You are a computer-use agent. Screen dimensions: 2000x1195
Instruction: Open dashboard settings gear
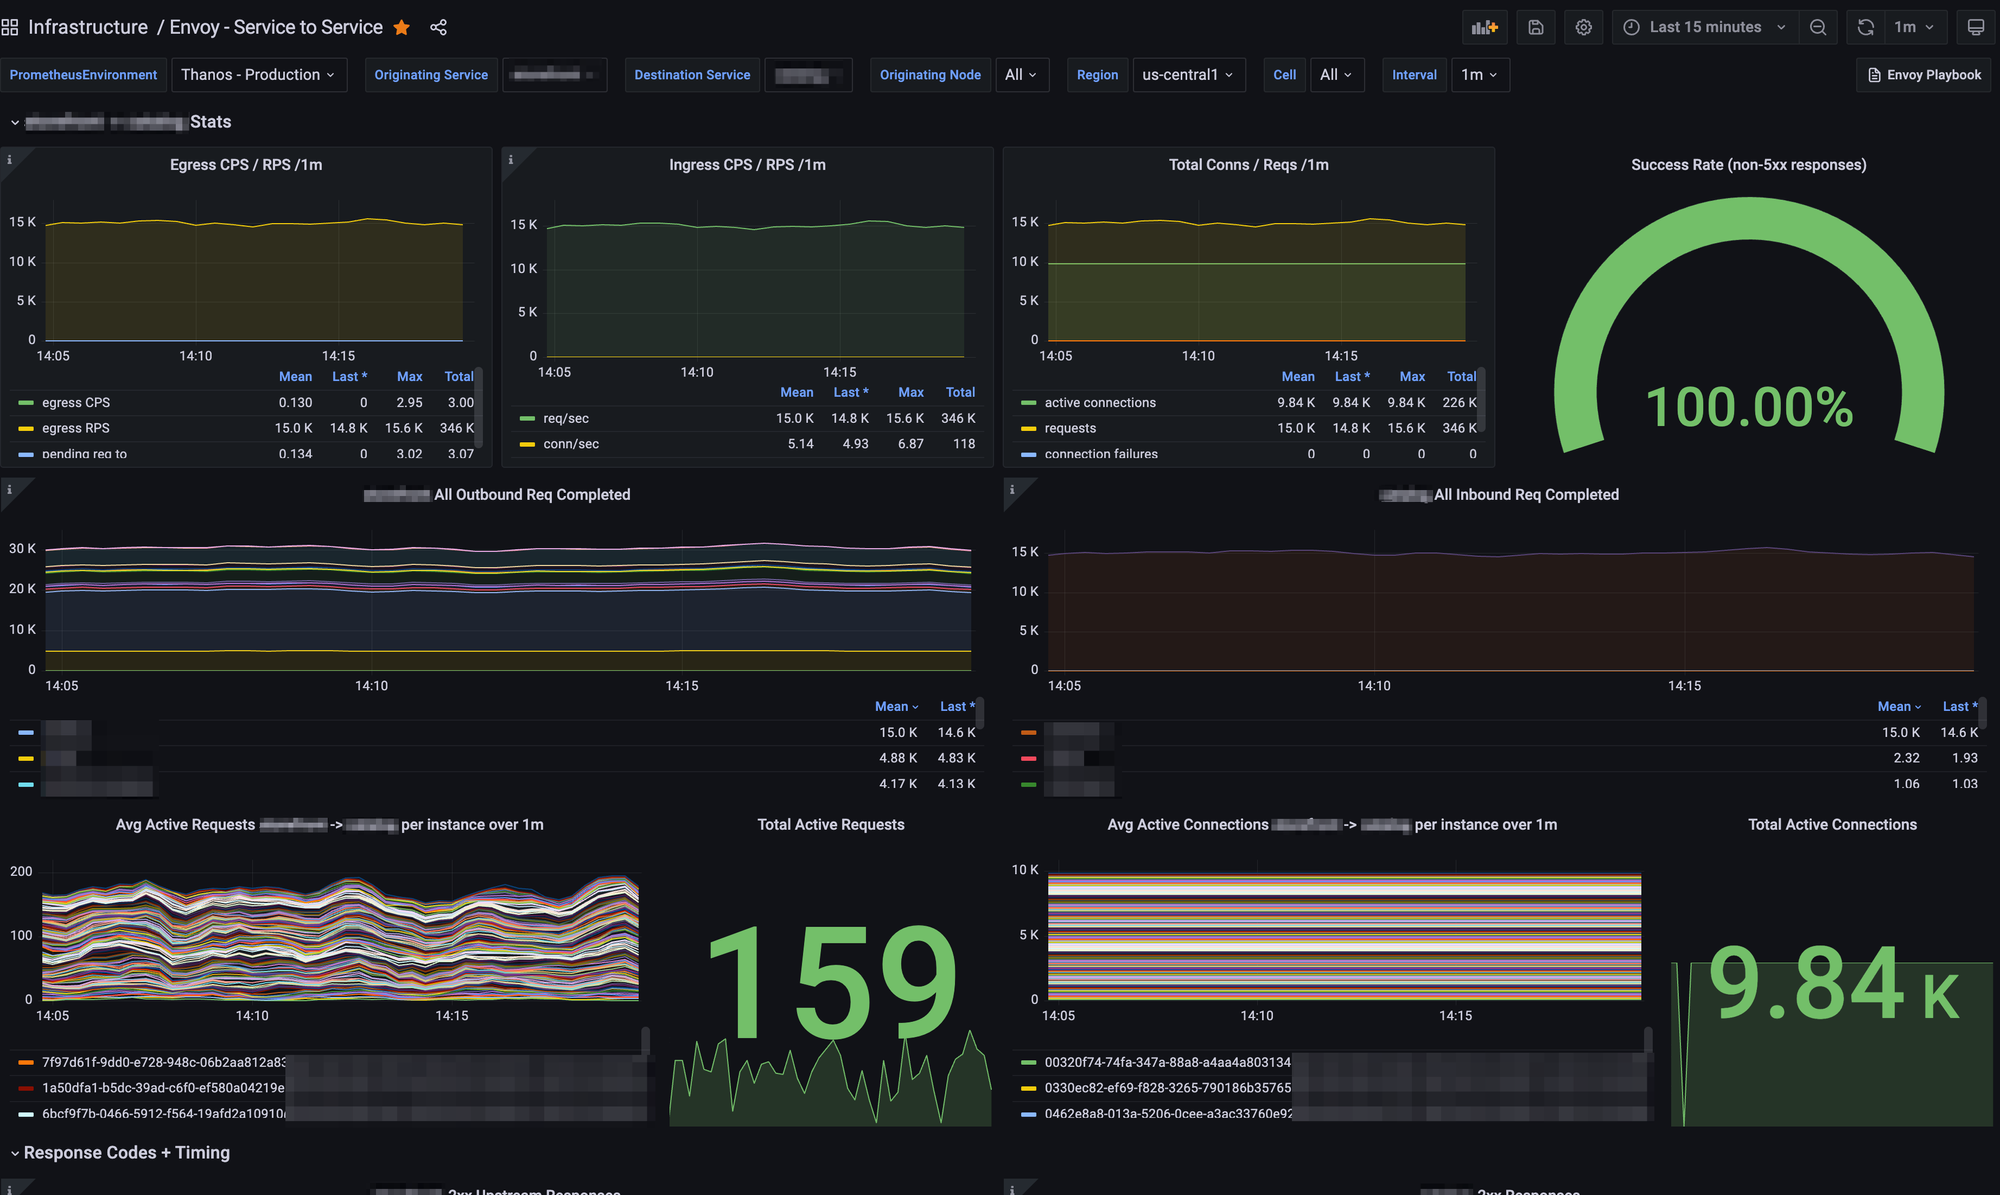(1584, 27)
